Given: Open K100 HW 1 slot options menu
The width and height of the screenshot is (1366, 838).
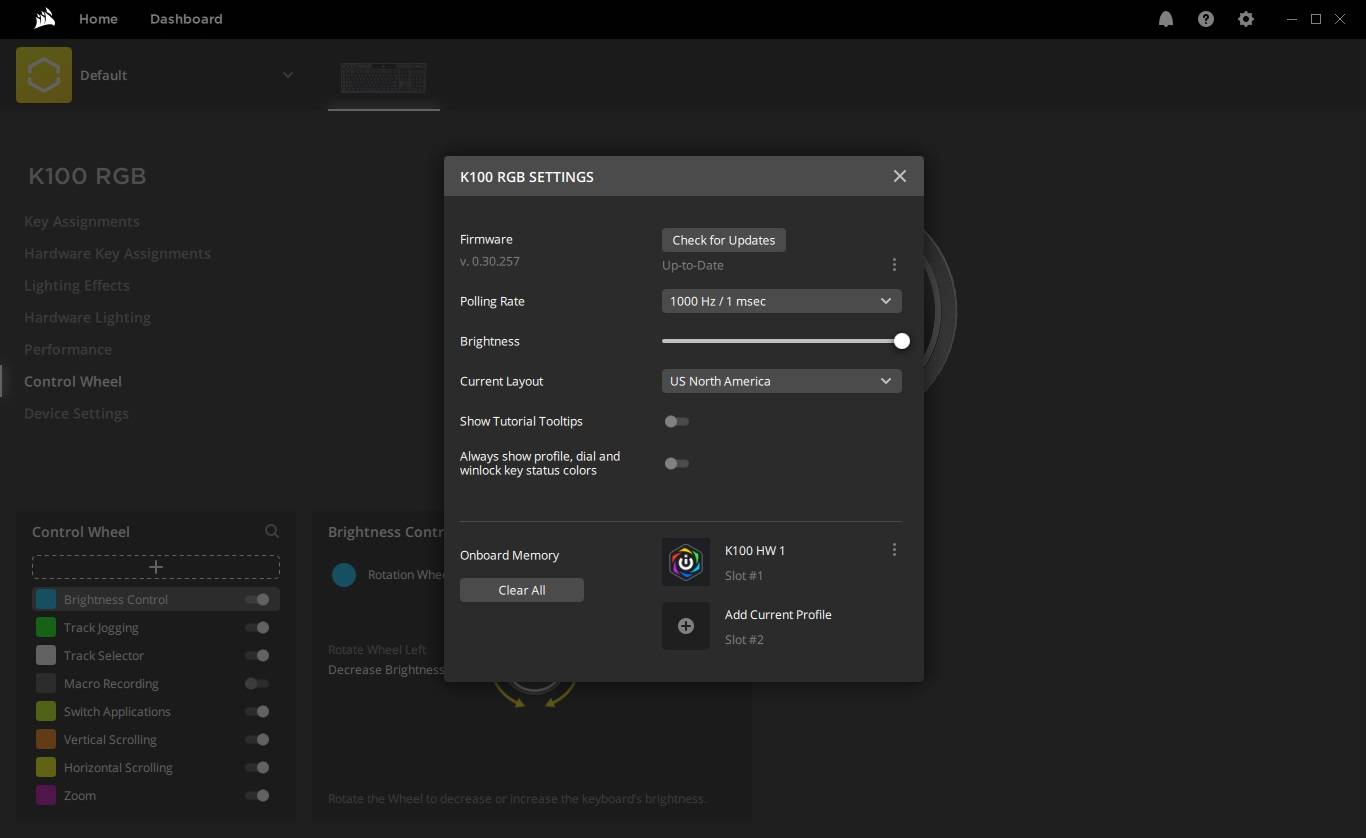Looking at the screenshot, I should click(x=894, y=550).
